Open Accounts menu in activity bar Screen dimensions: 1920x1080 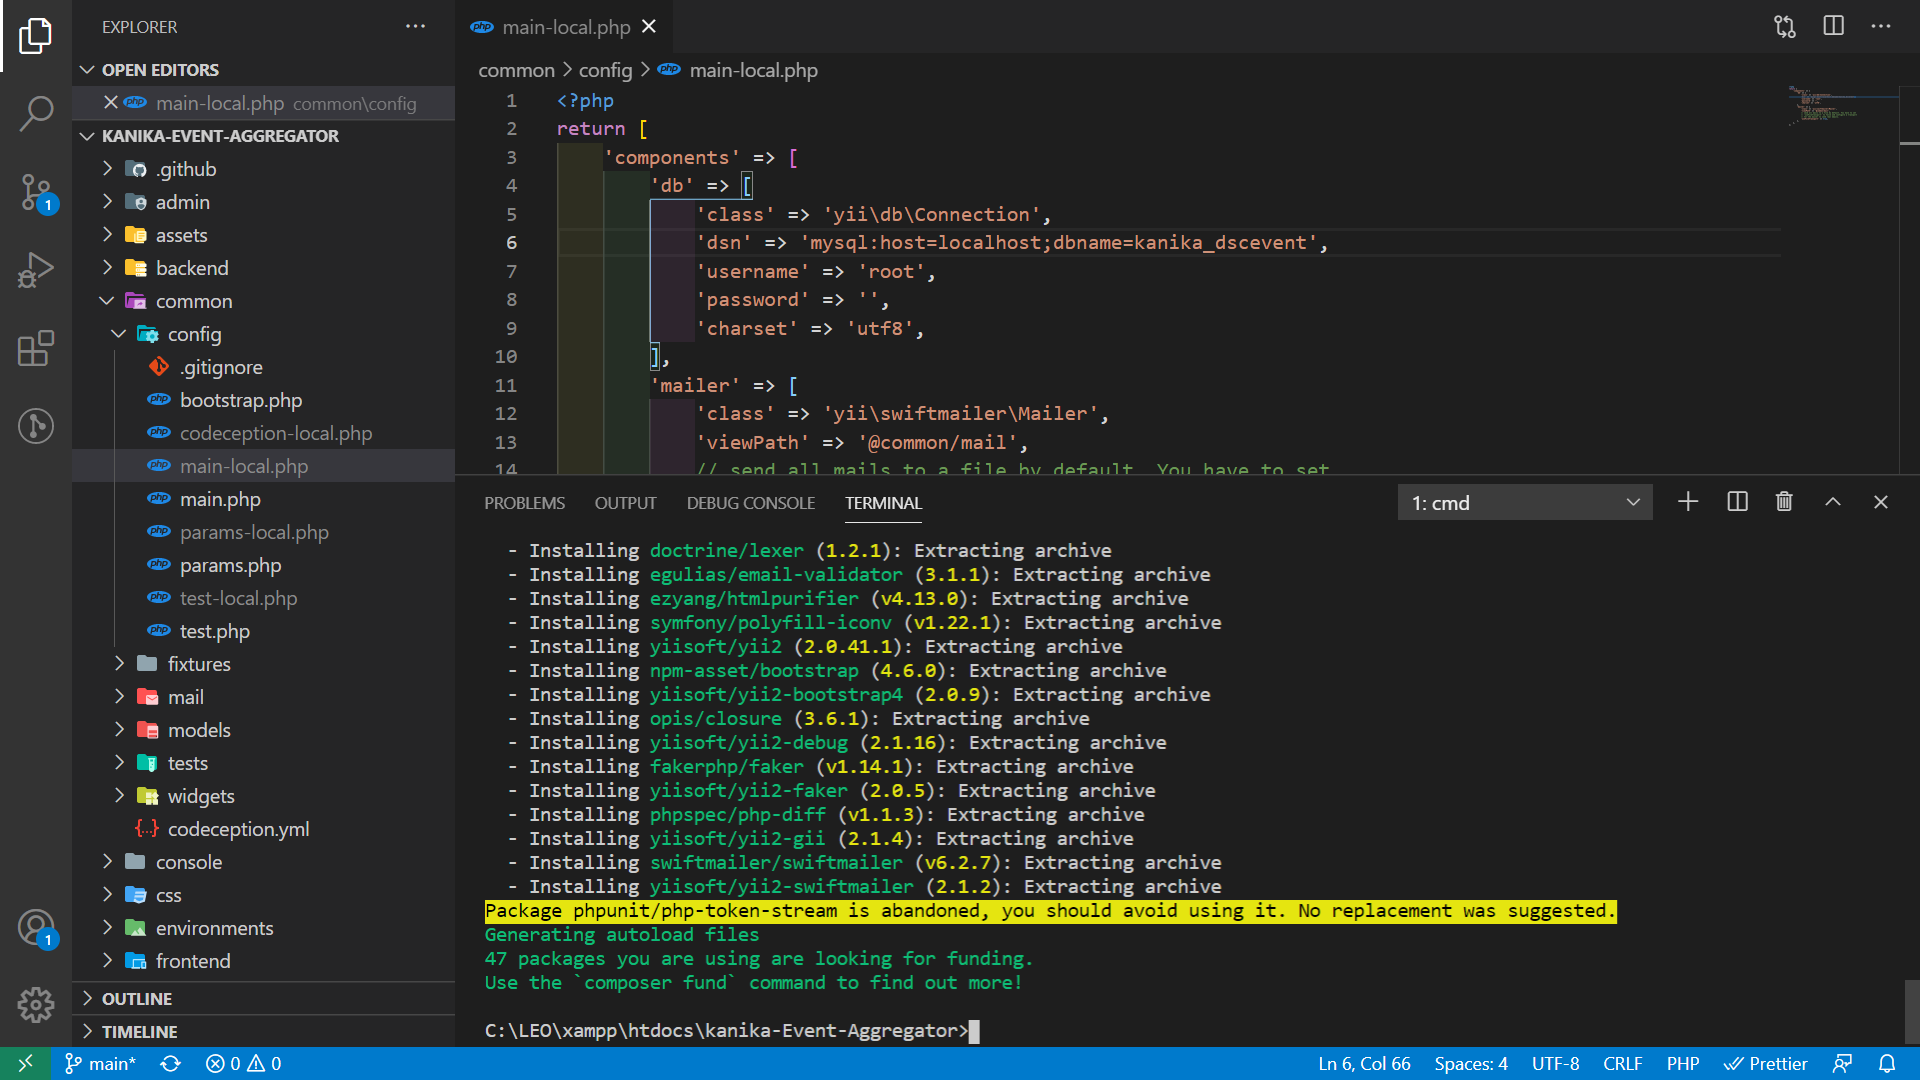36,928
